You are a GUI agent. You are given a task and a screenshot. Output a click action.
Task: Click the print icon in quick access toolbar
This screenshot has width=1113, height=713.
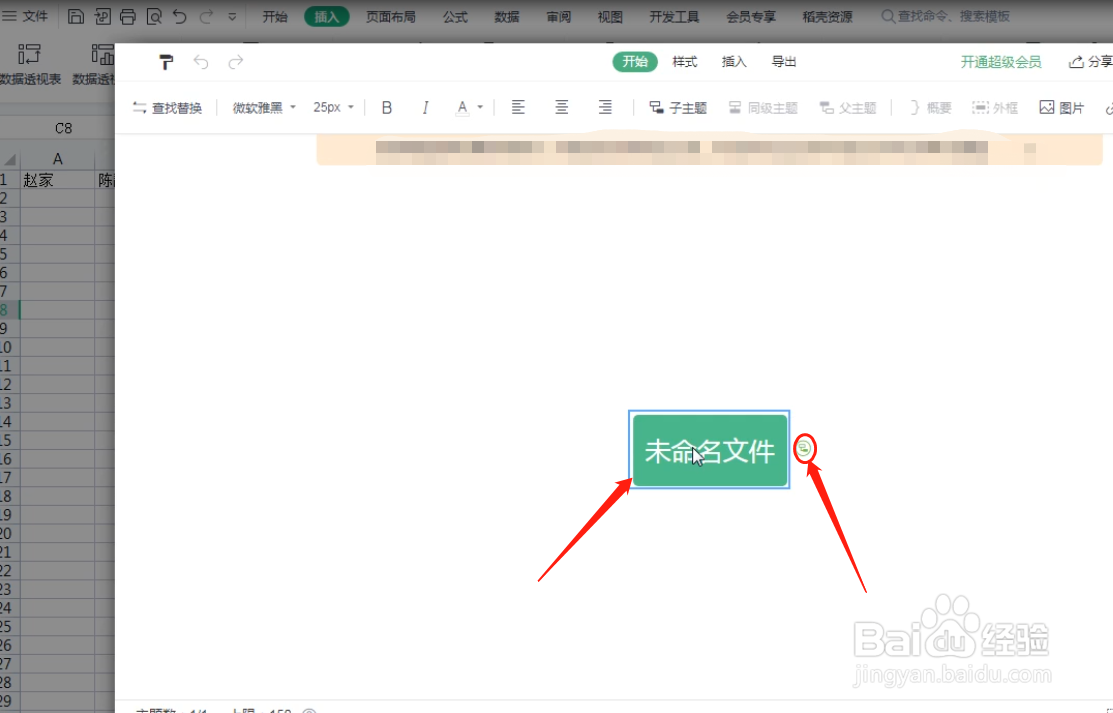(x=128, y=16)
